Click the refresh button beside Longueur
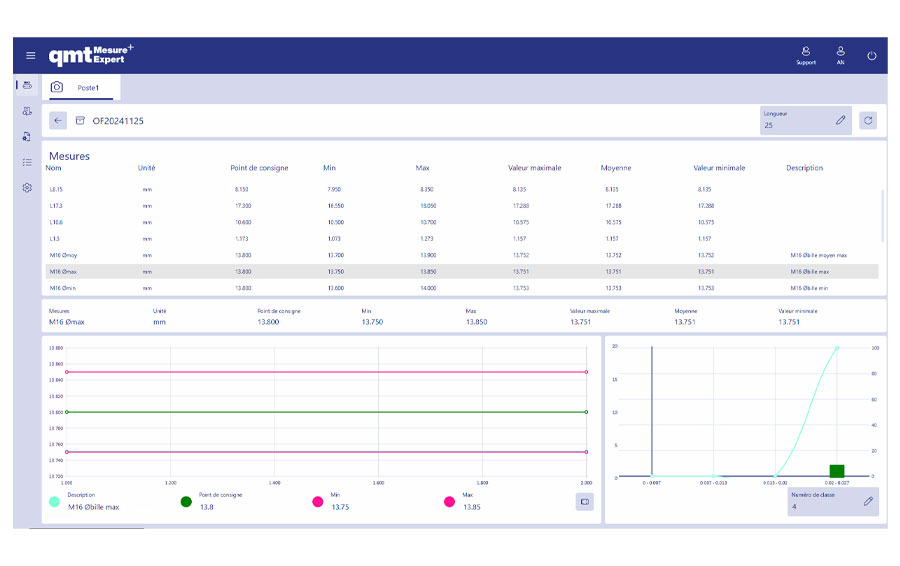 868,121
